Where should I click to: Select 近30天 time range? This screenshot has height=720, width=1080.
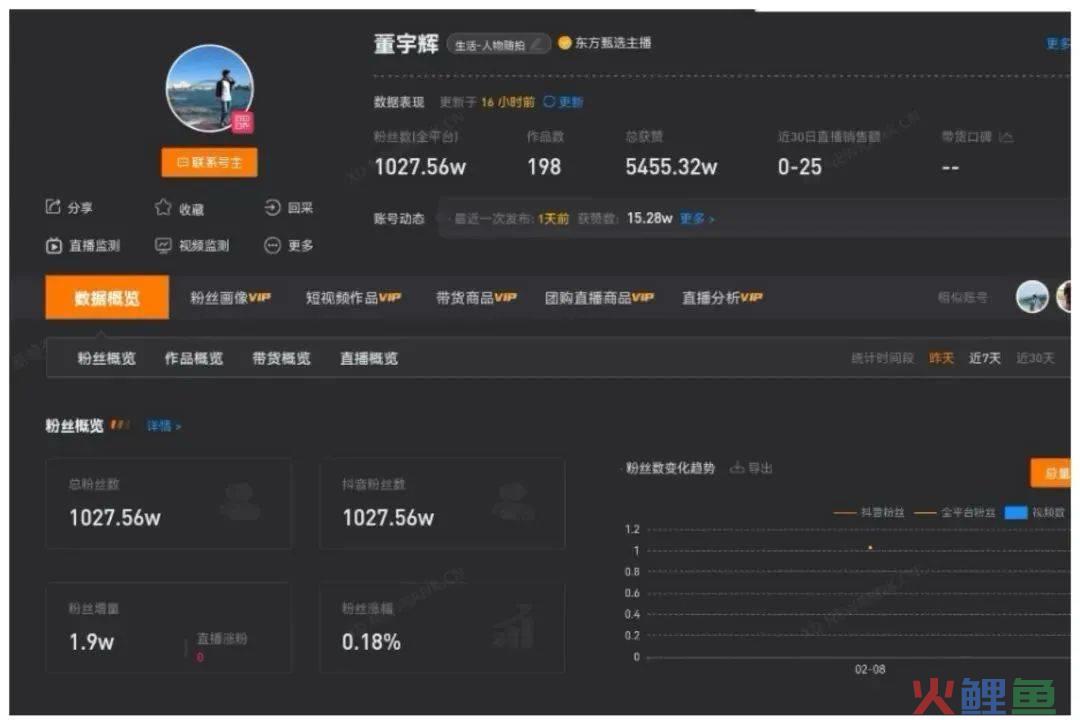pos(1035,358)
